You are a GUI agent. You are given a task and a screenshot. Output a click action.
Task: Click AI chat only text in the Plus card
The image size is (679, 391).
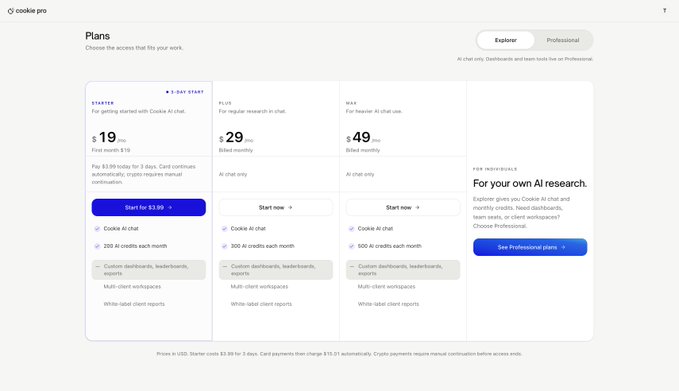233,174
